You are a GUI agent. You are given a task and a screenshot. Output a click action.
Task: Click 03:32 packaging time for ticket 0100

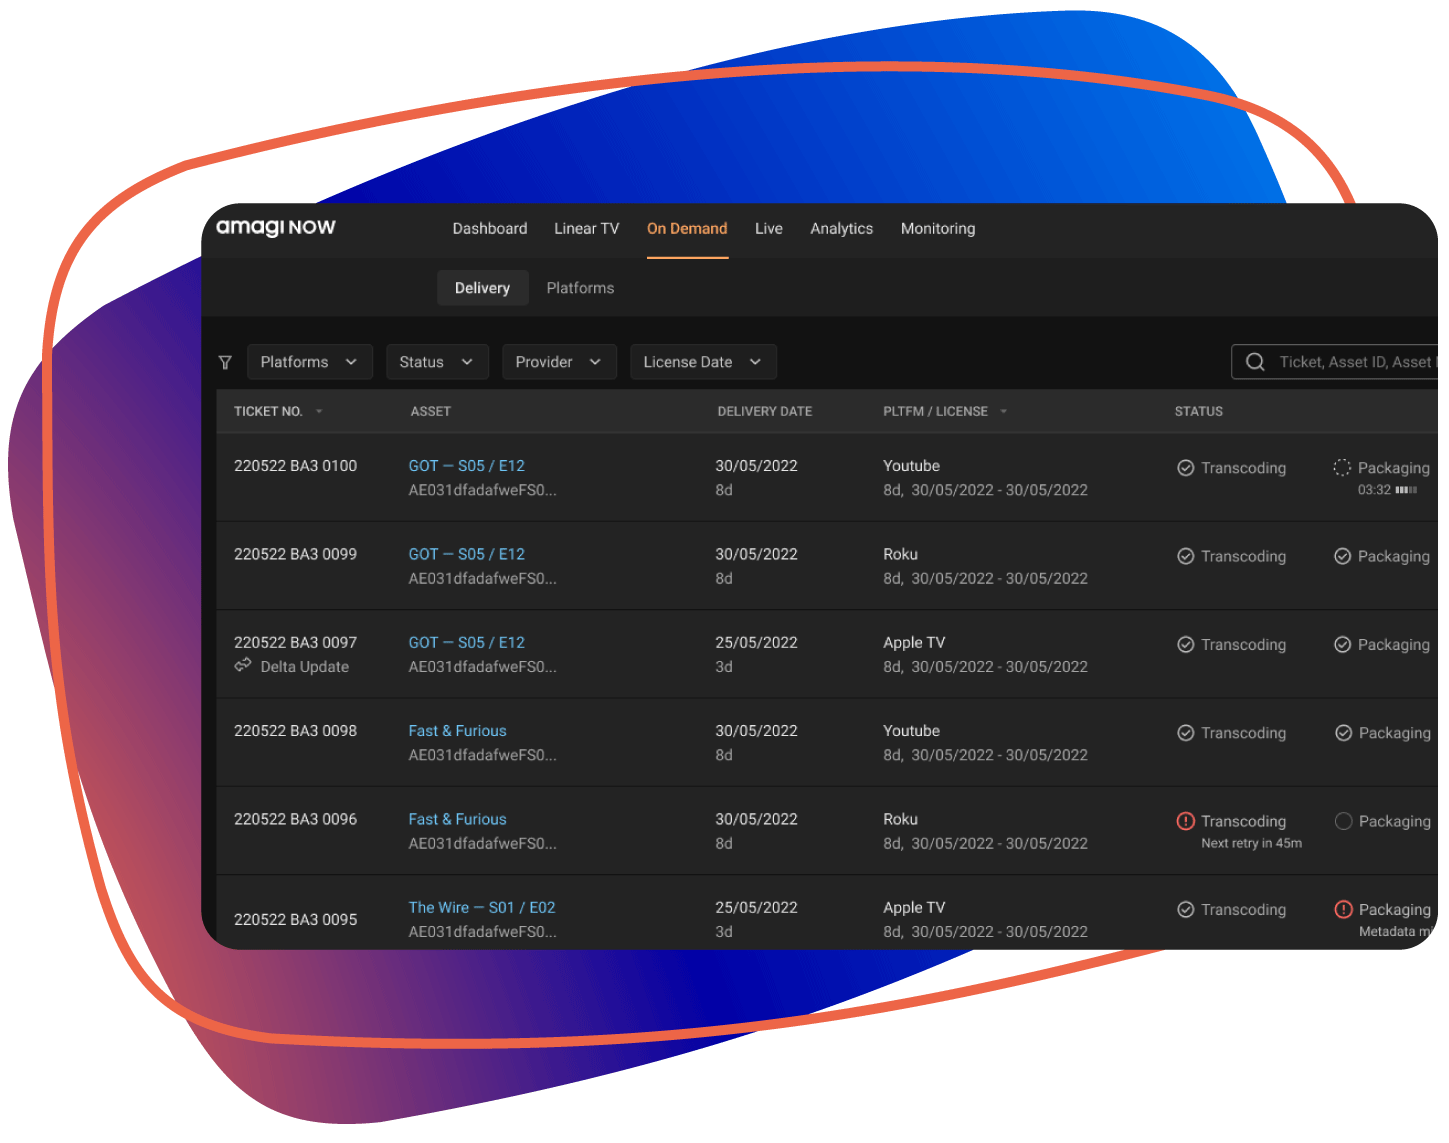pyautogui.click(x=1374, y=490)
